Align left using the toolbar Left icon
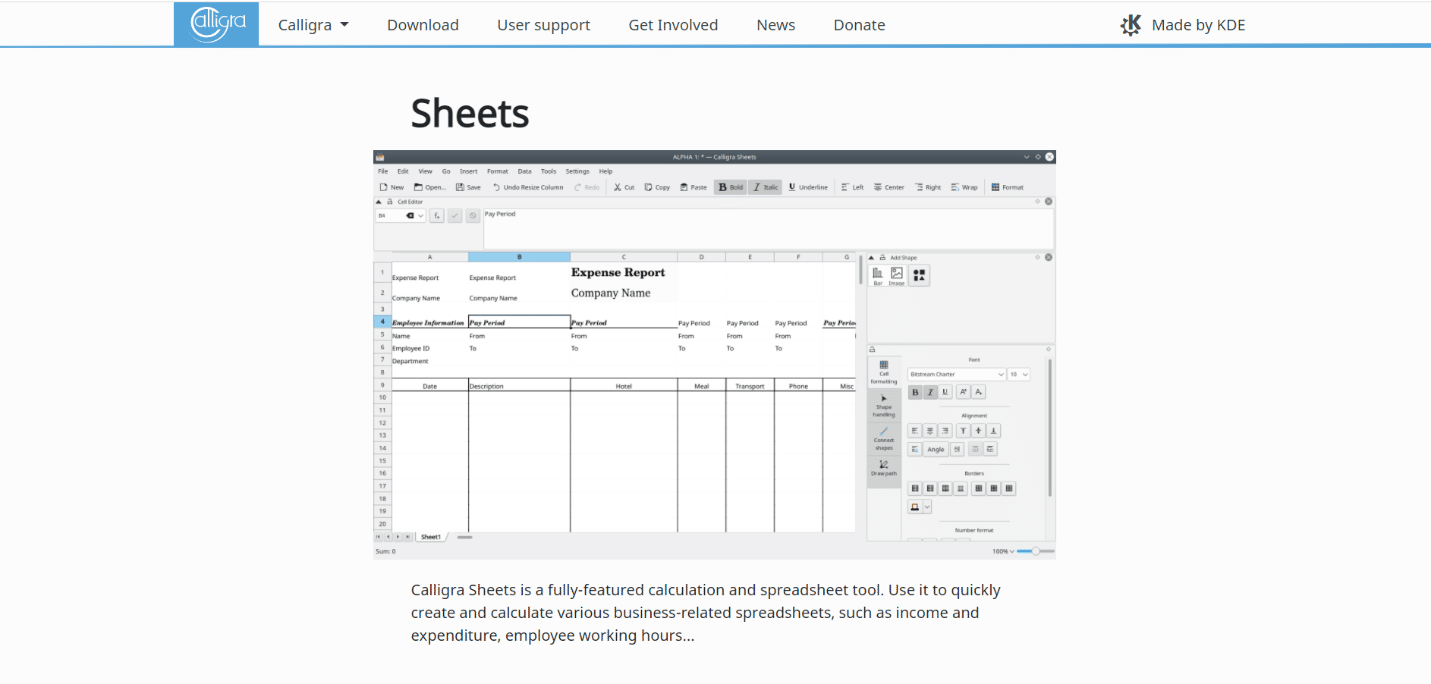 point(845,187)
